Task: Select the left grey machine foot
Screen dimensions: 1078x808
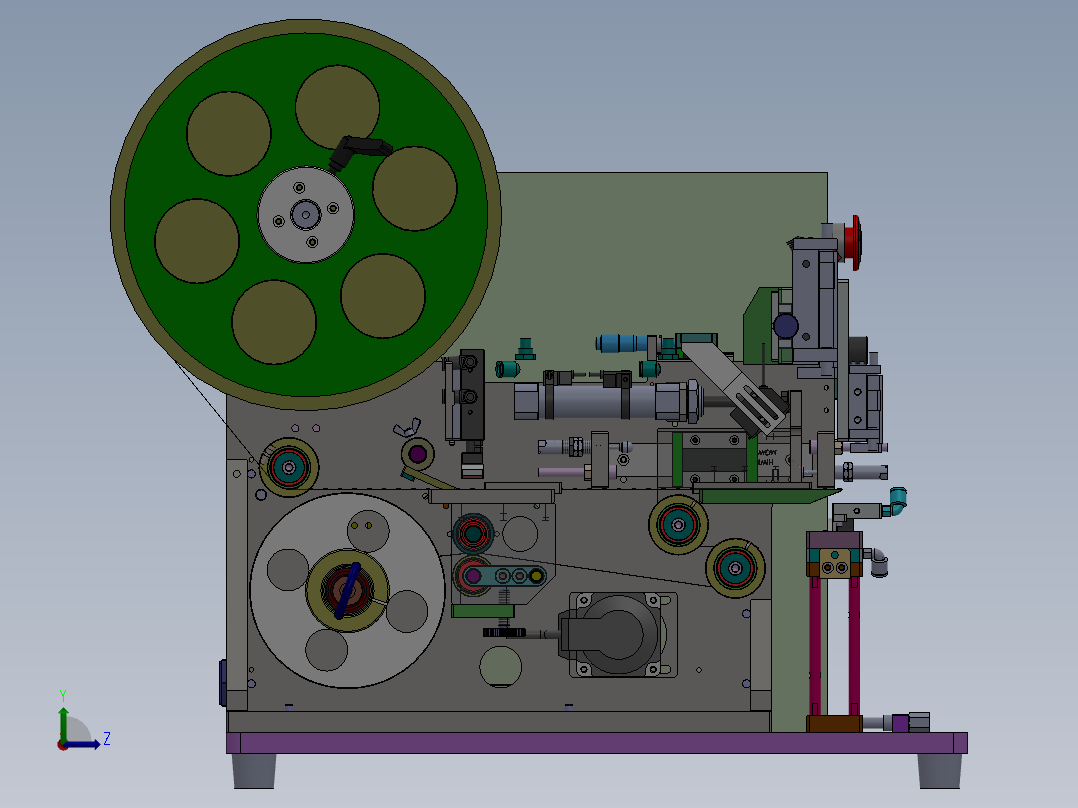Action: pyautogui.click(x=254, y=771)
